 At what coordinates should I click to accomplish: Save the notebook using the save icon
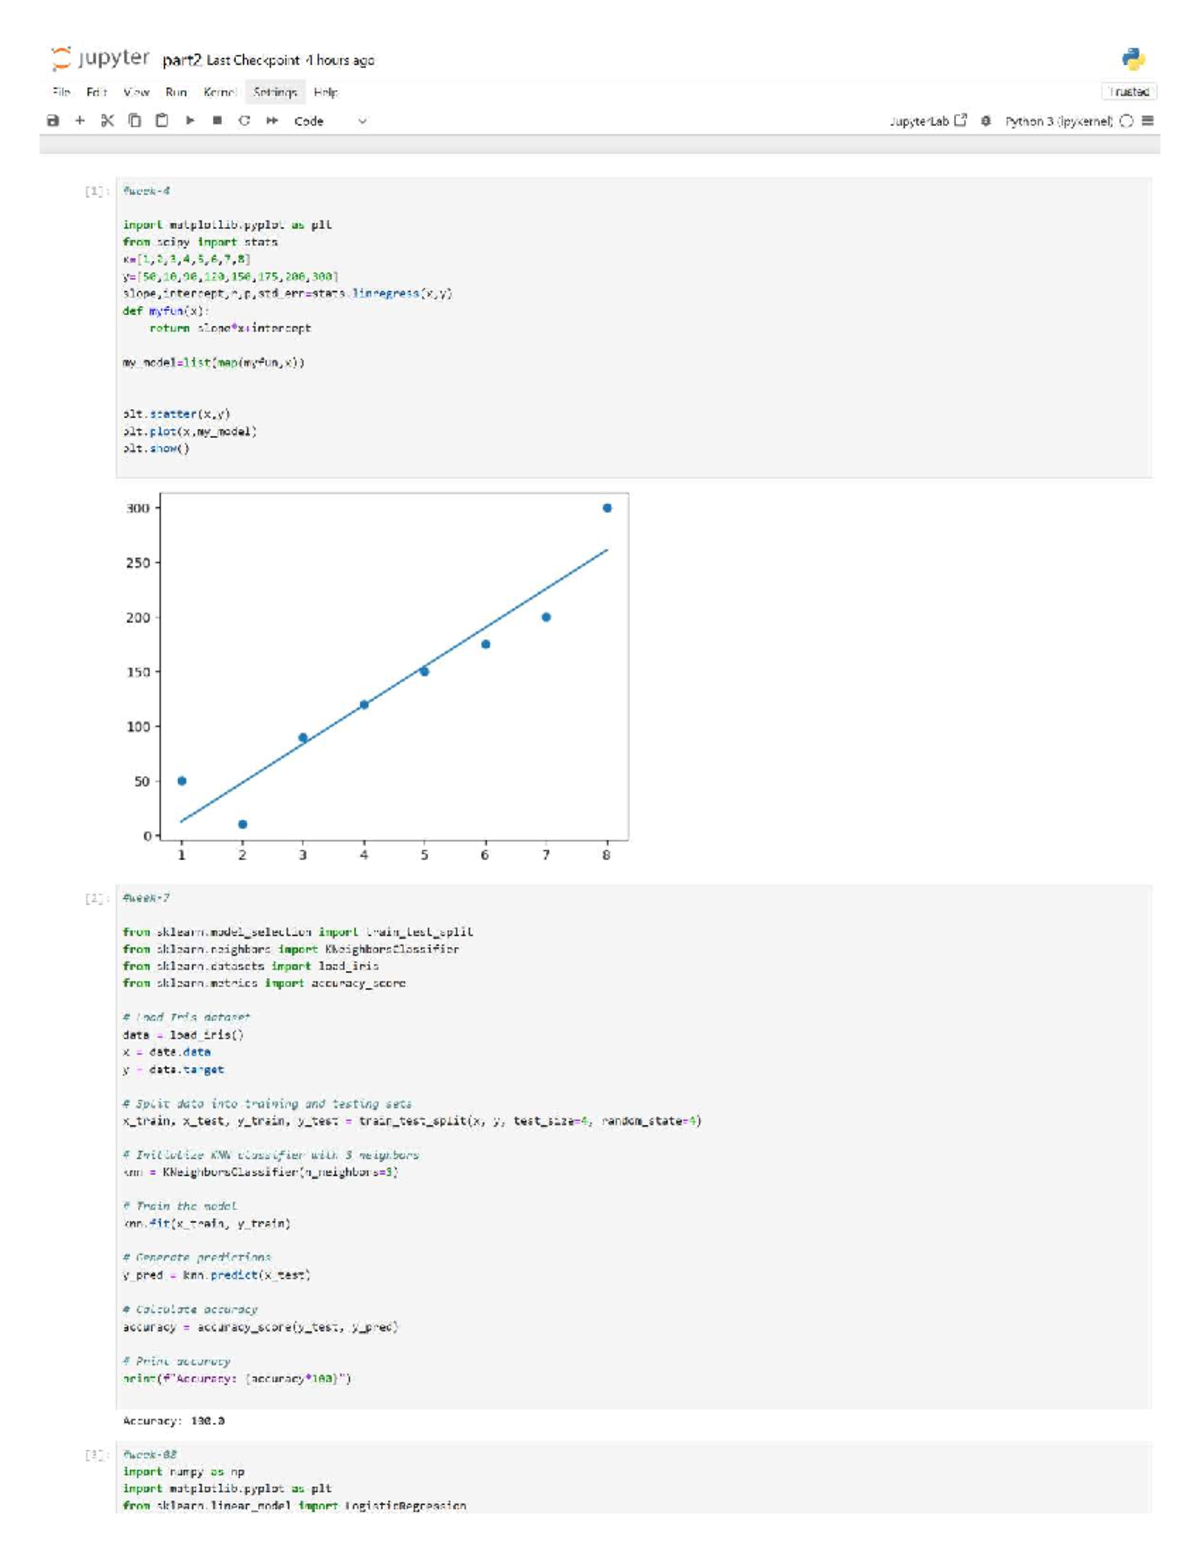click(x=51, y=121)
